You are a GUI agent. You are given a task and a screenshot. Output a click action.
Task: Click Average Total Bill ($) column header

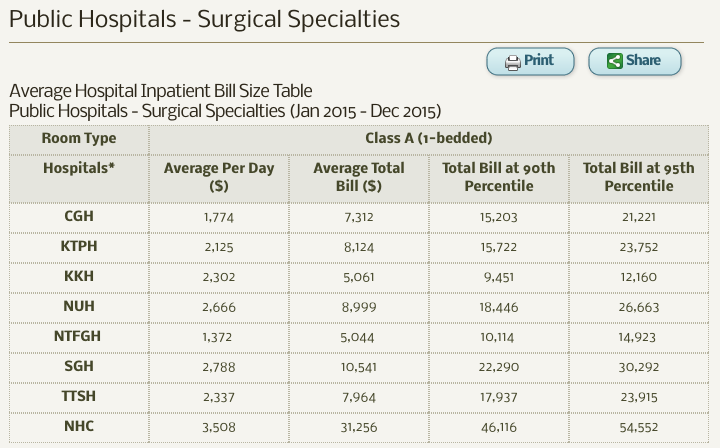click(359, 177)
